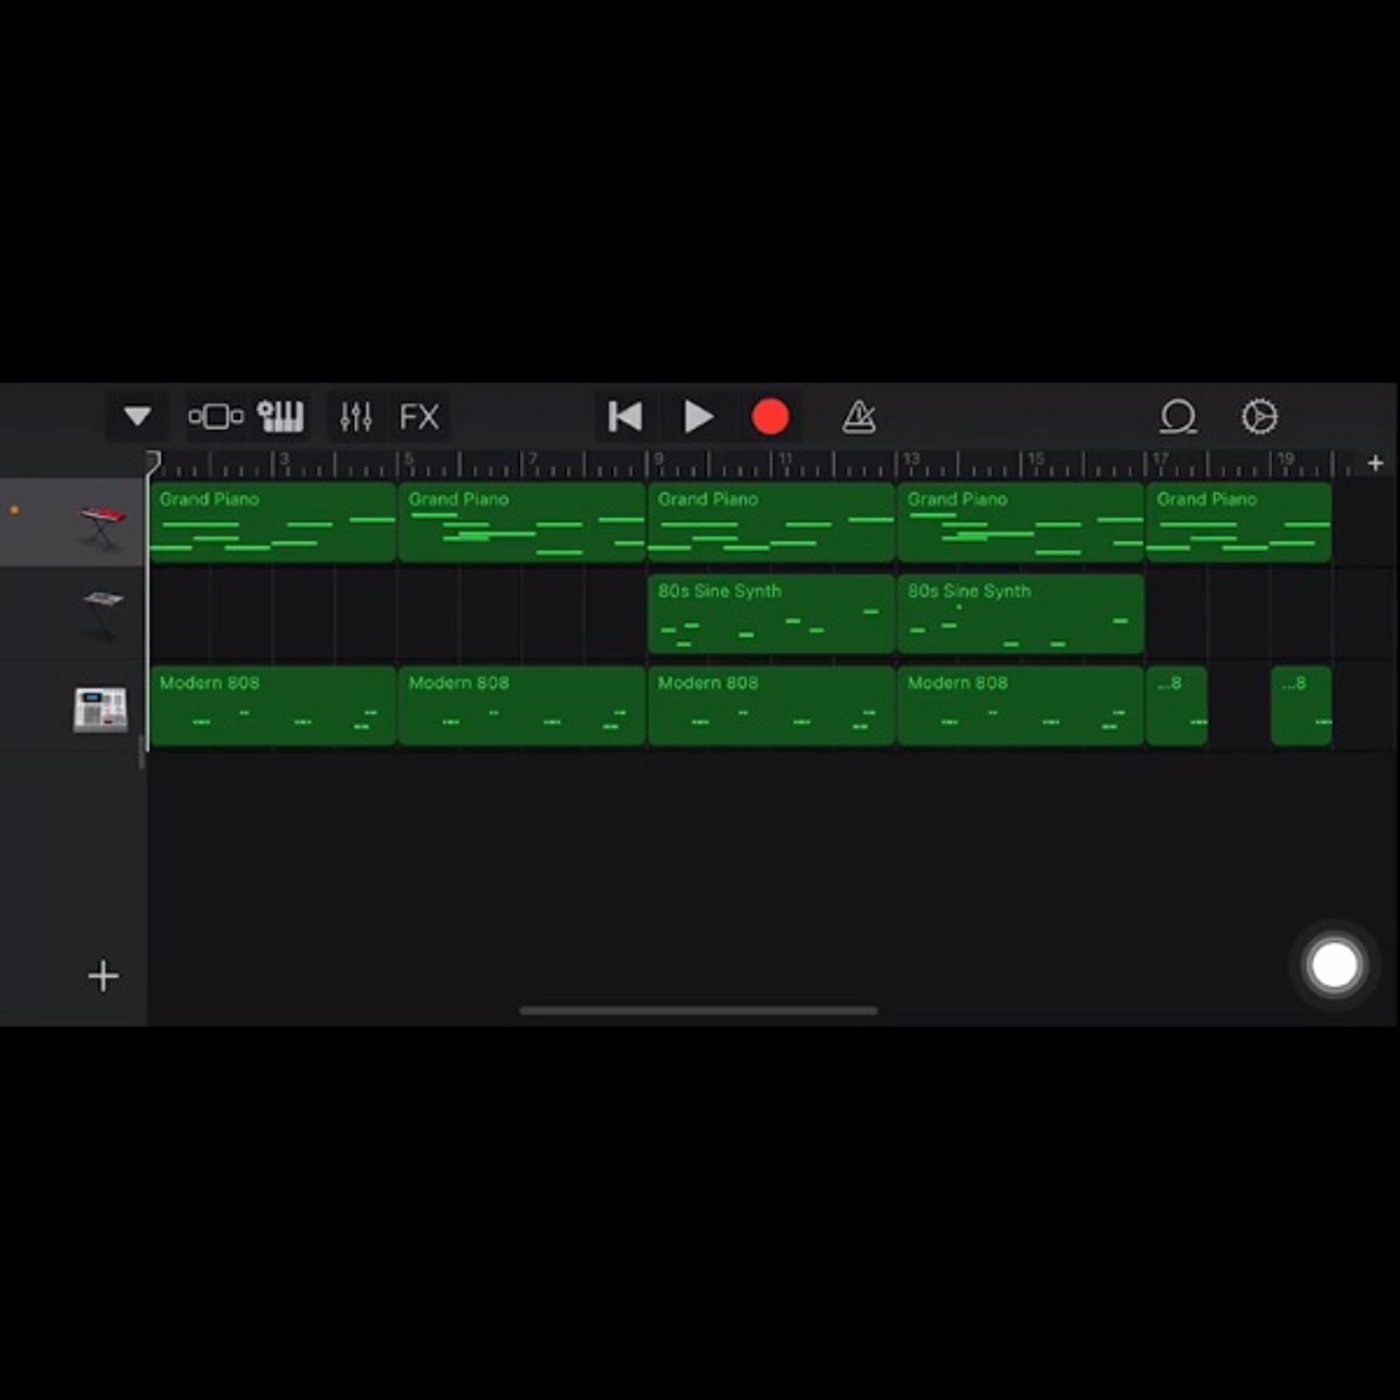Go to beginning with rewind button
The image size is (1400, 1400).
tap(625, 416)
